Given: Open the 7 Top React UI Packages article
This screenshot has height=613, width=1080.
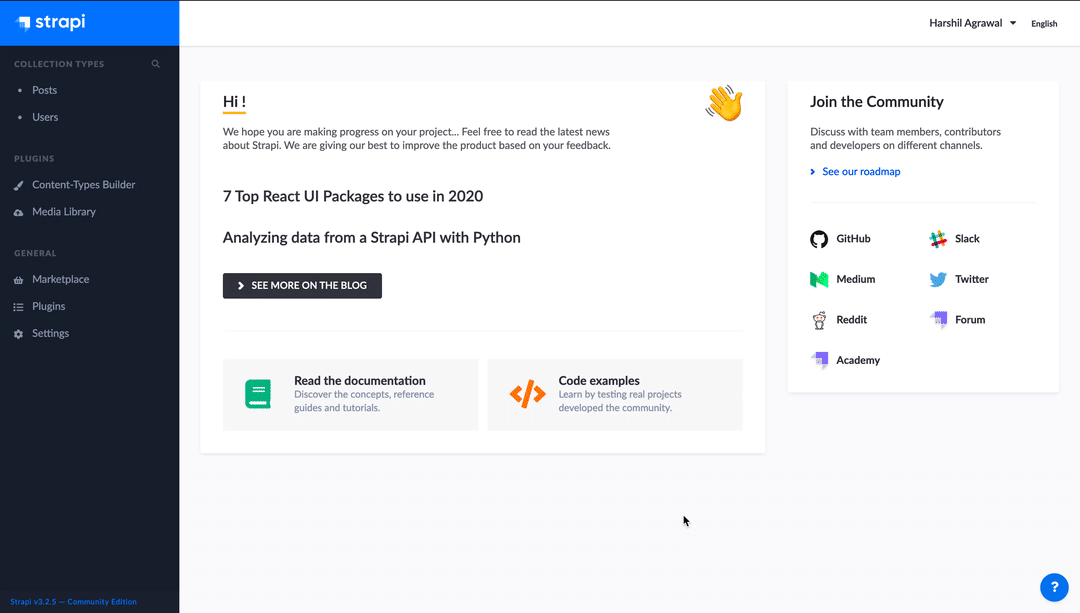Looking at the screenshot, I should (x=352, y=196).
